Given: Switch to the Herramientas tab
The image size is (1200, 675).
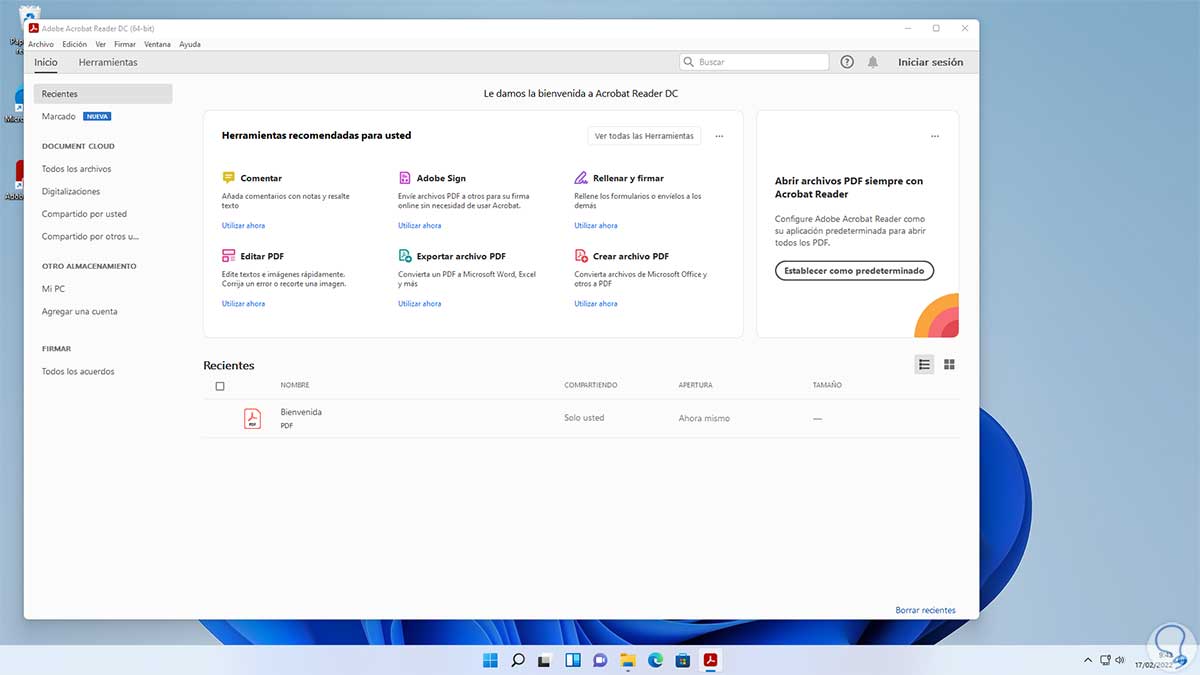Looking at the screenshot, I should [108, 62].
